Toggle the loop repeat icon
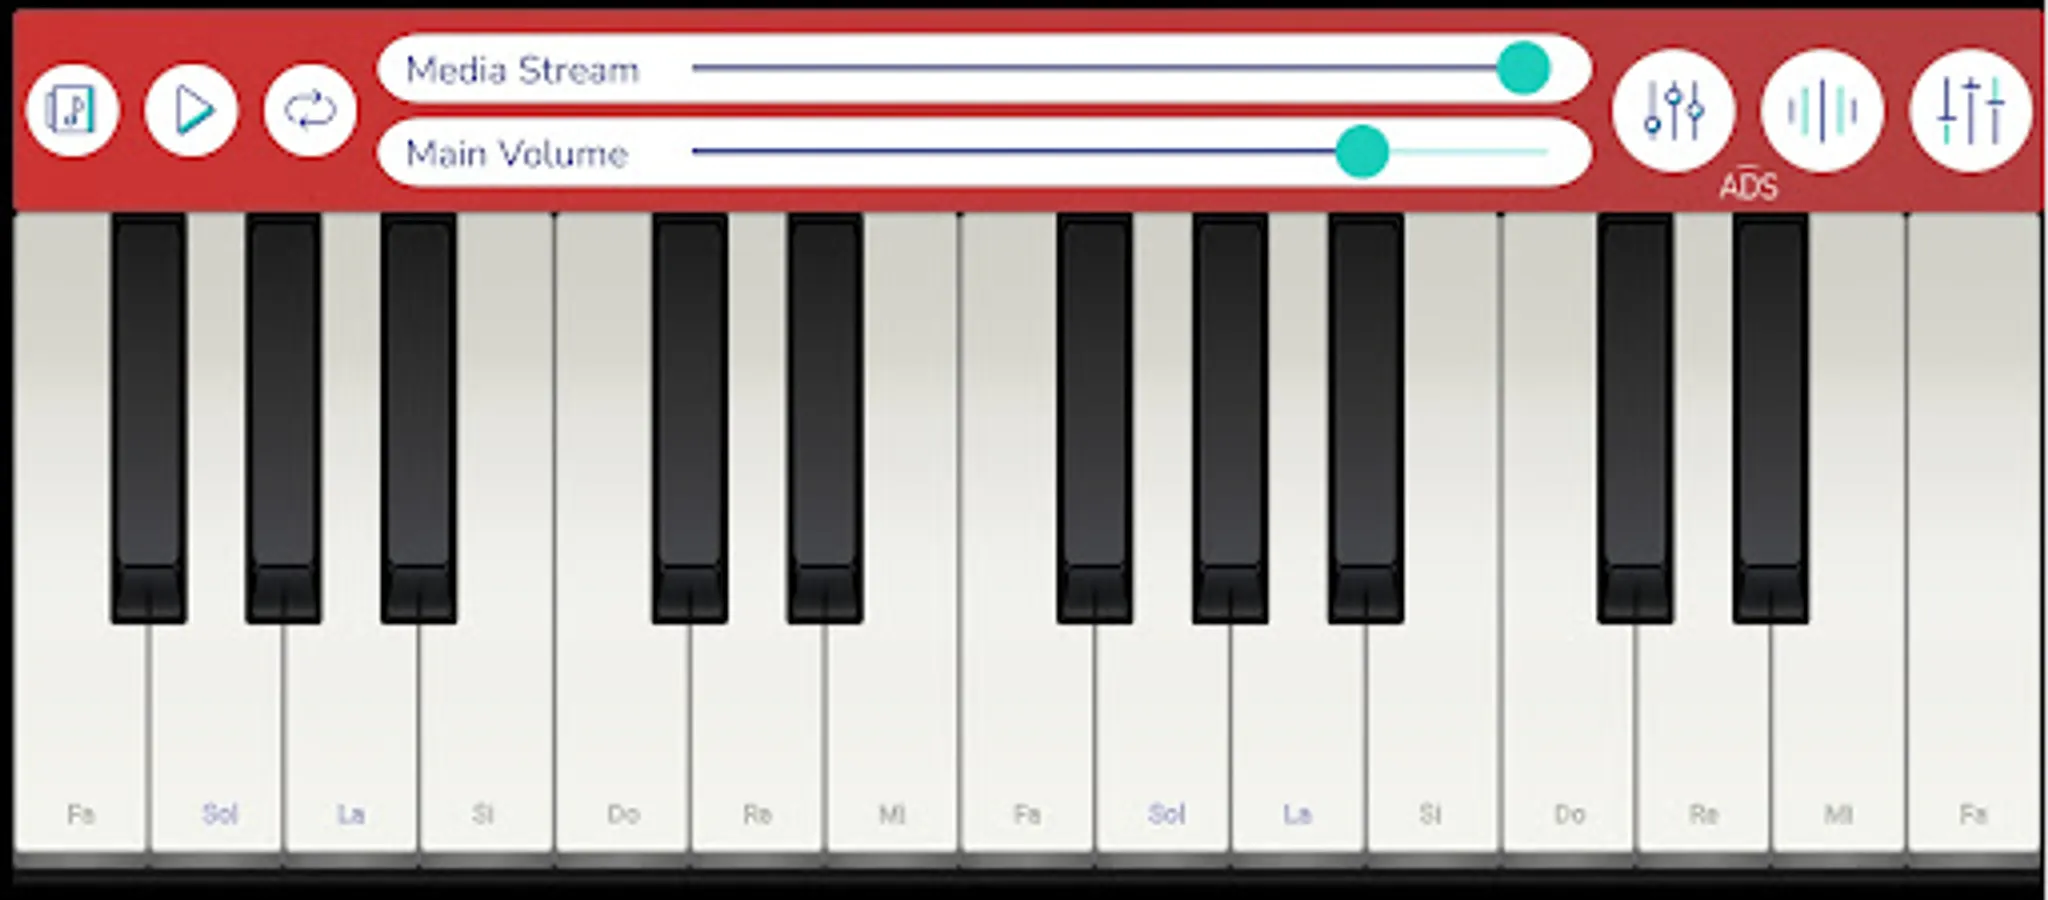This screenshot has width=2048, height=900. click(310, 110)
